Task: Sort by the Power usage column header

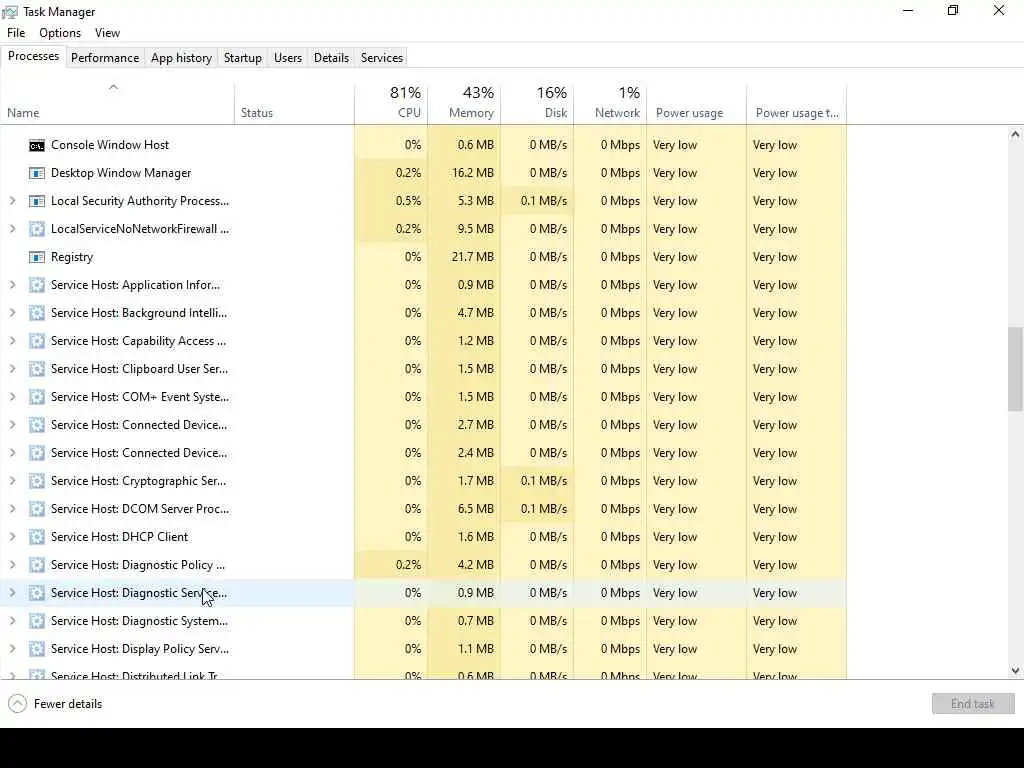Action: (696, 104)
